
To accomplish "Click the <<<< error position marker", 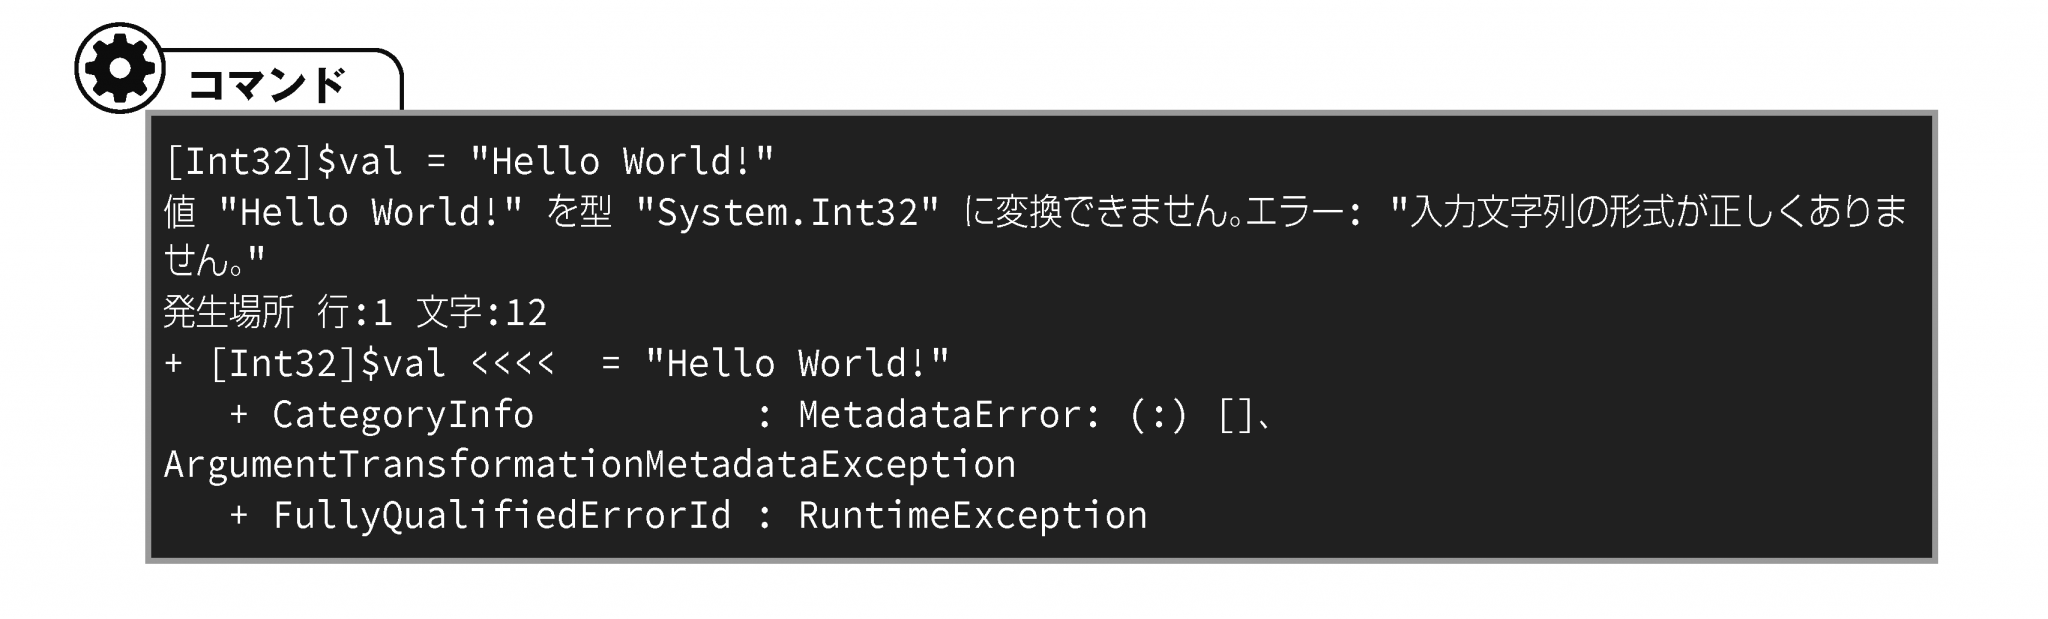I will point(512,363).
